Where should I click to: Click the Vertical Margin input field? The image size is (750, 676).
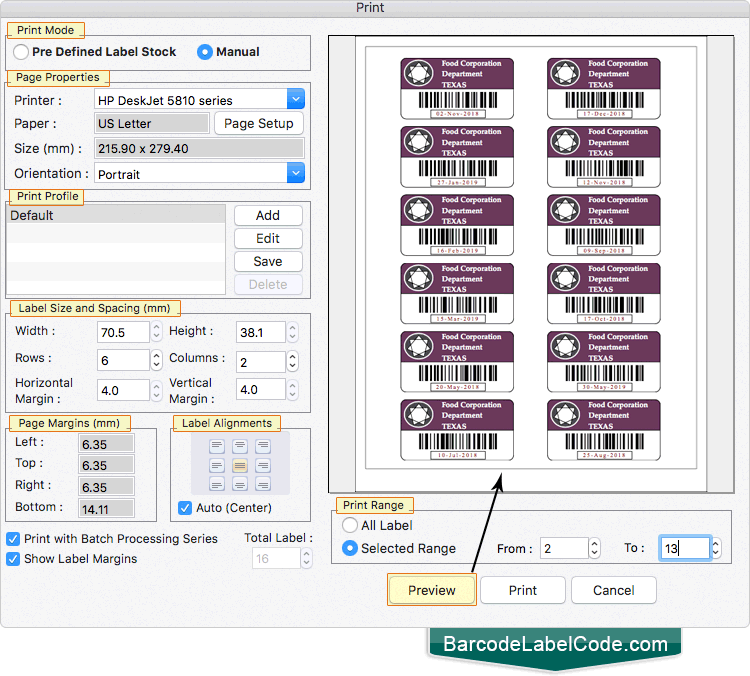[261, 389]
